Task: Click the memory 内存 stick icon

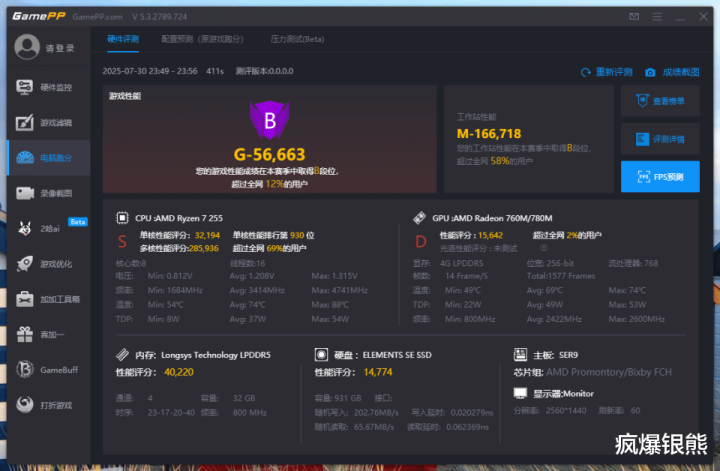Action: (x=122, y=354)
